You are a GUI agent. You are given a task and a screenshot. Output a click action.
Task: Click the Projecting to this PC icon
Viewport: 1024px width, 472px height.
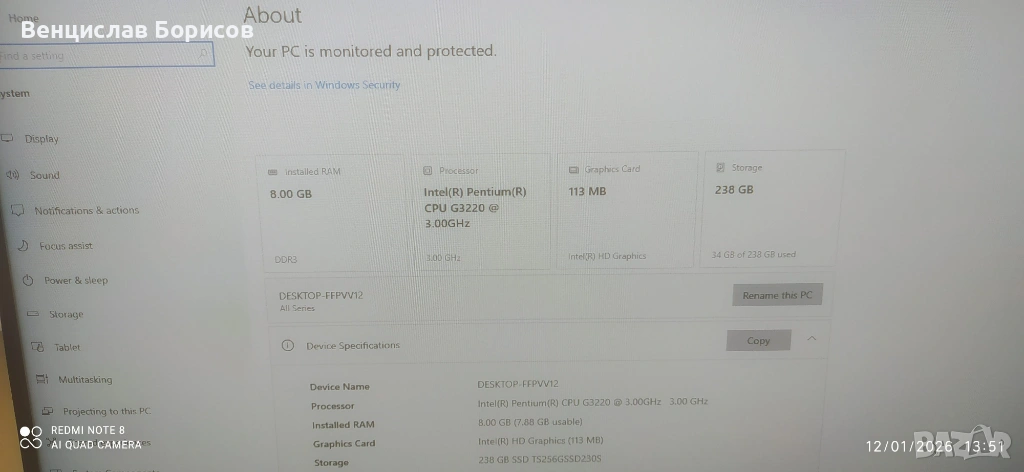pos(47,411)
